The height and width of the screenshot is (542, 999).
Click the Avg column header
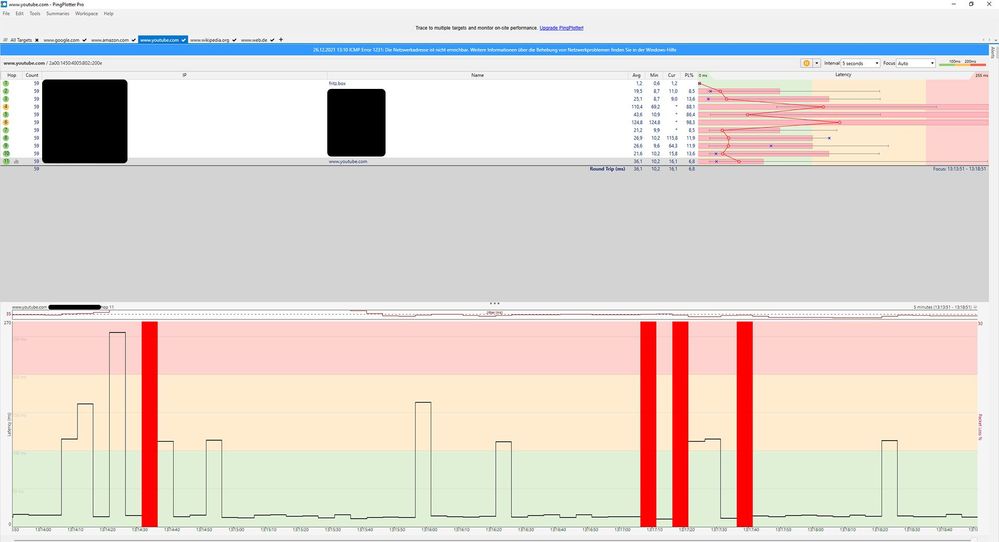coord(636,75)
